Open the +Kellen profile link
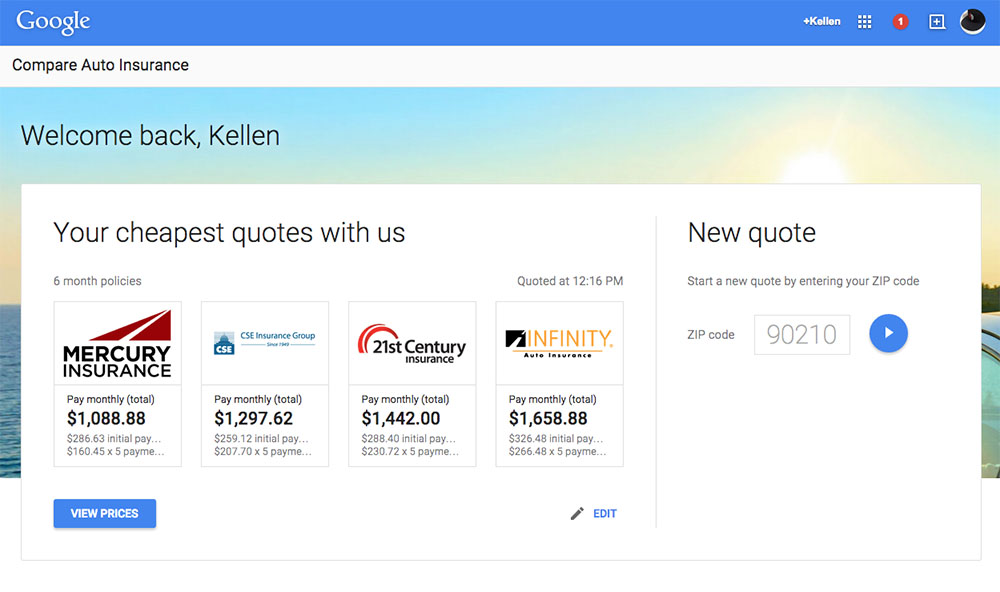 tap(821, 21)
